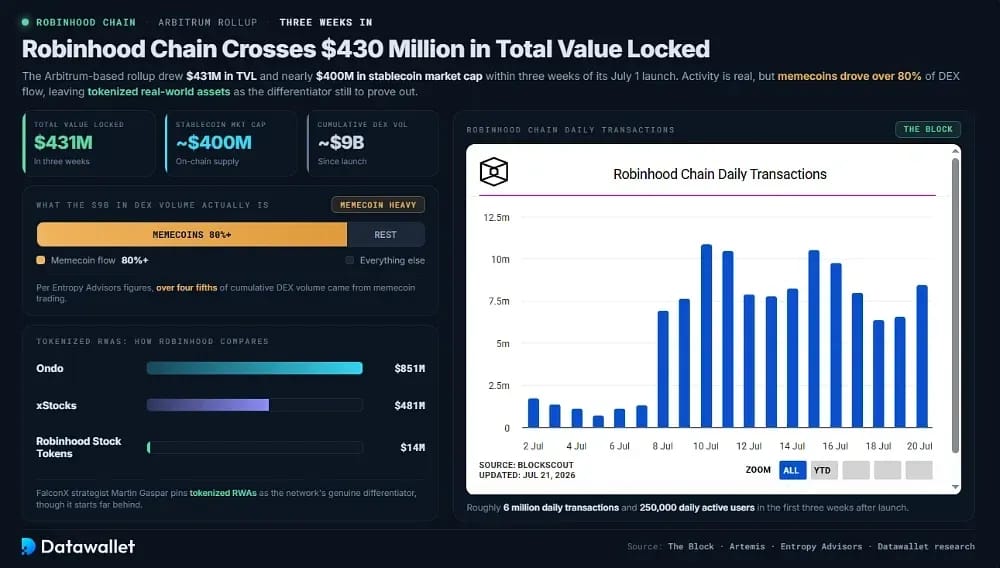Click 'Entropy Advisors' in footer sources

[821, 546]
